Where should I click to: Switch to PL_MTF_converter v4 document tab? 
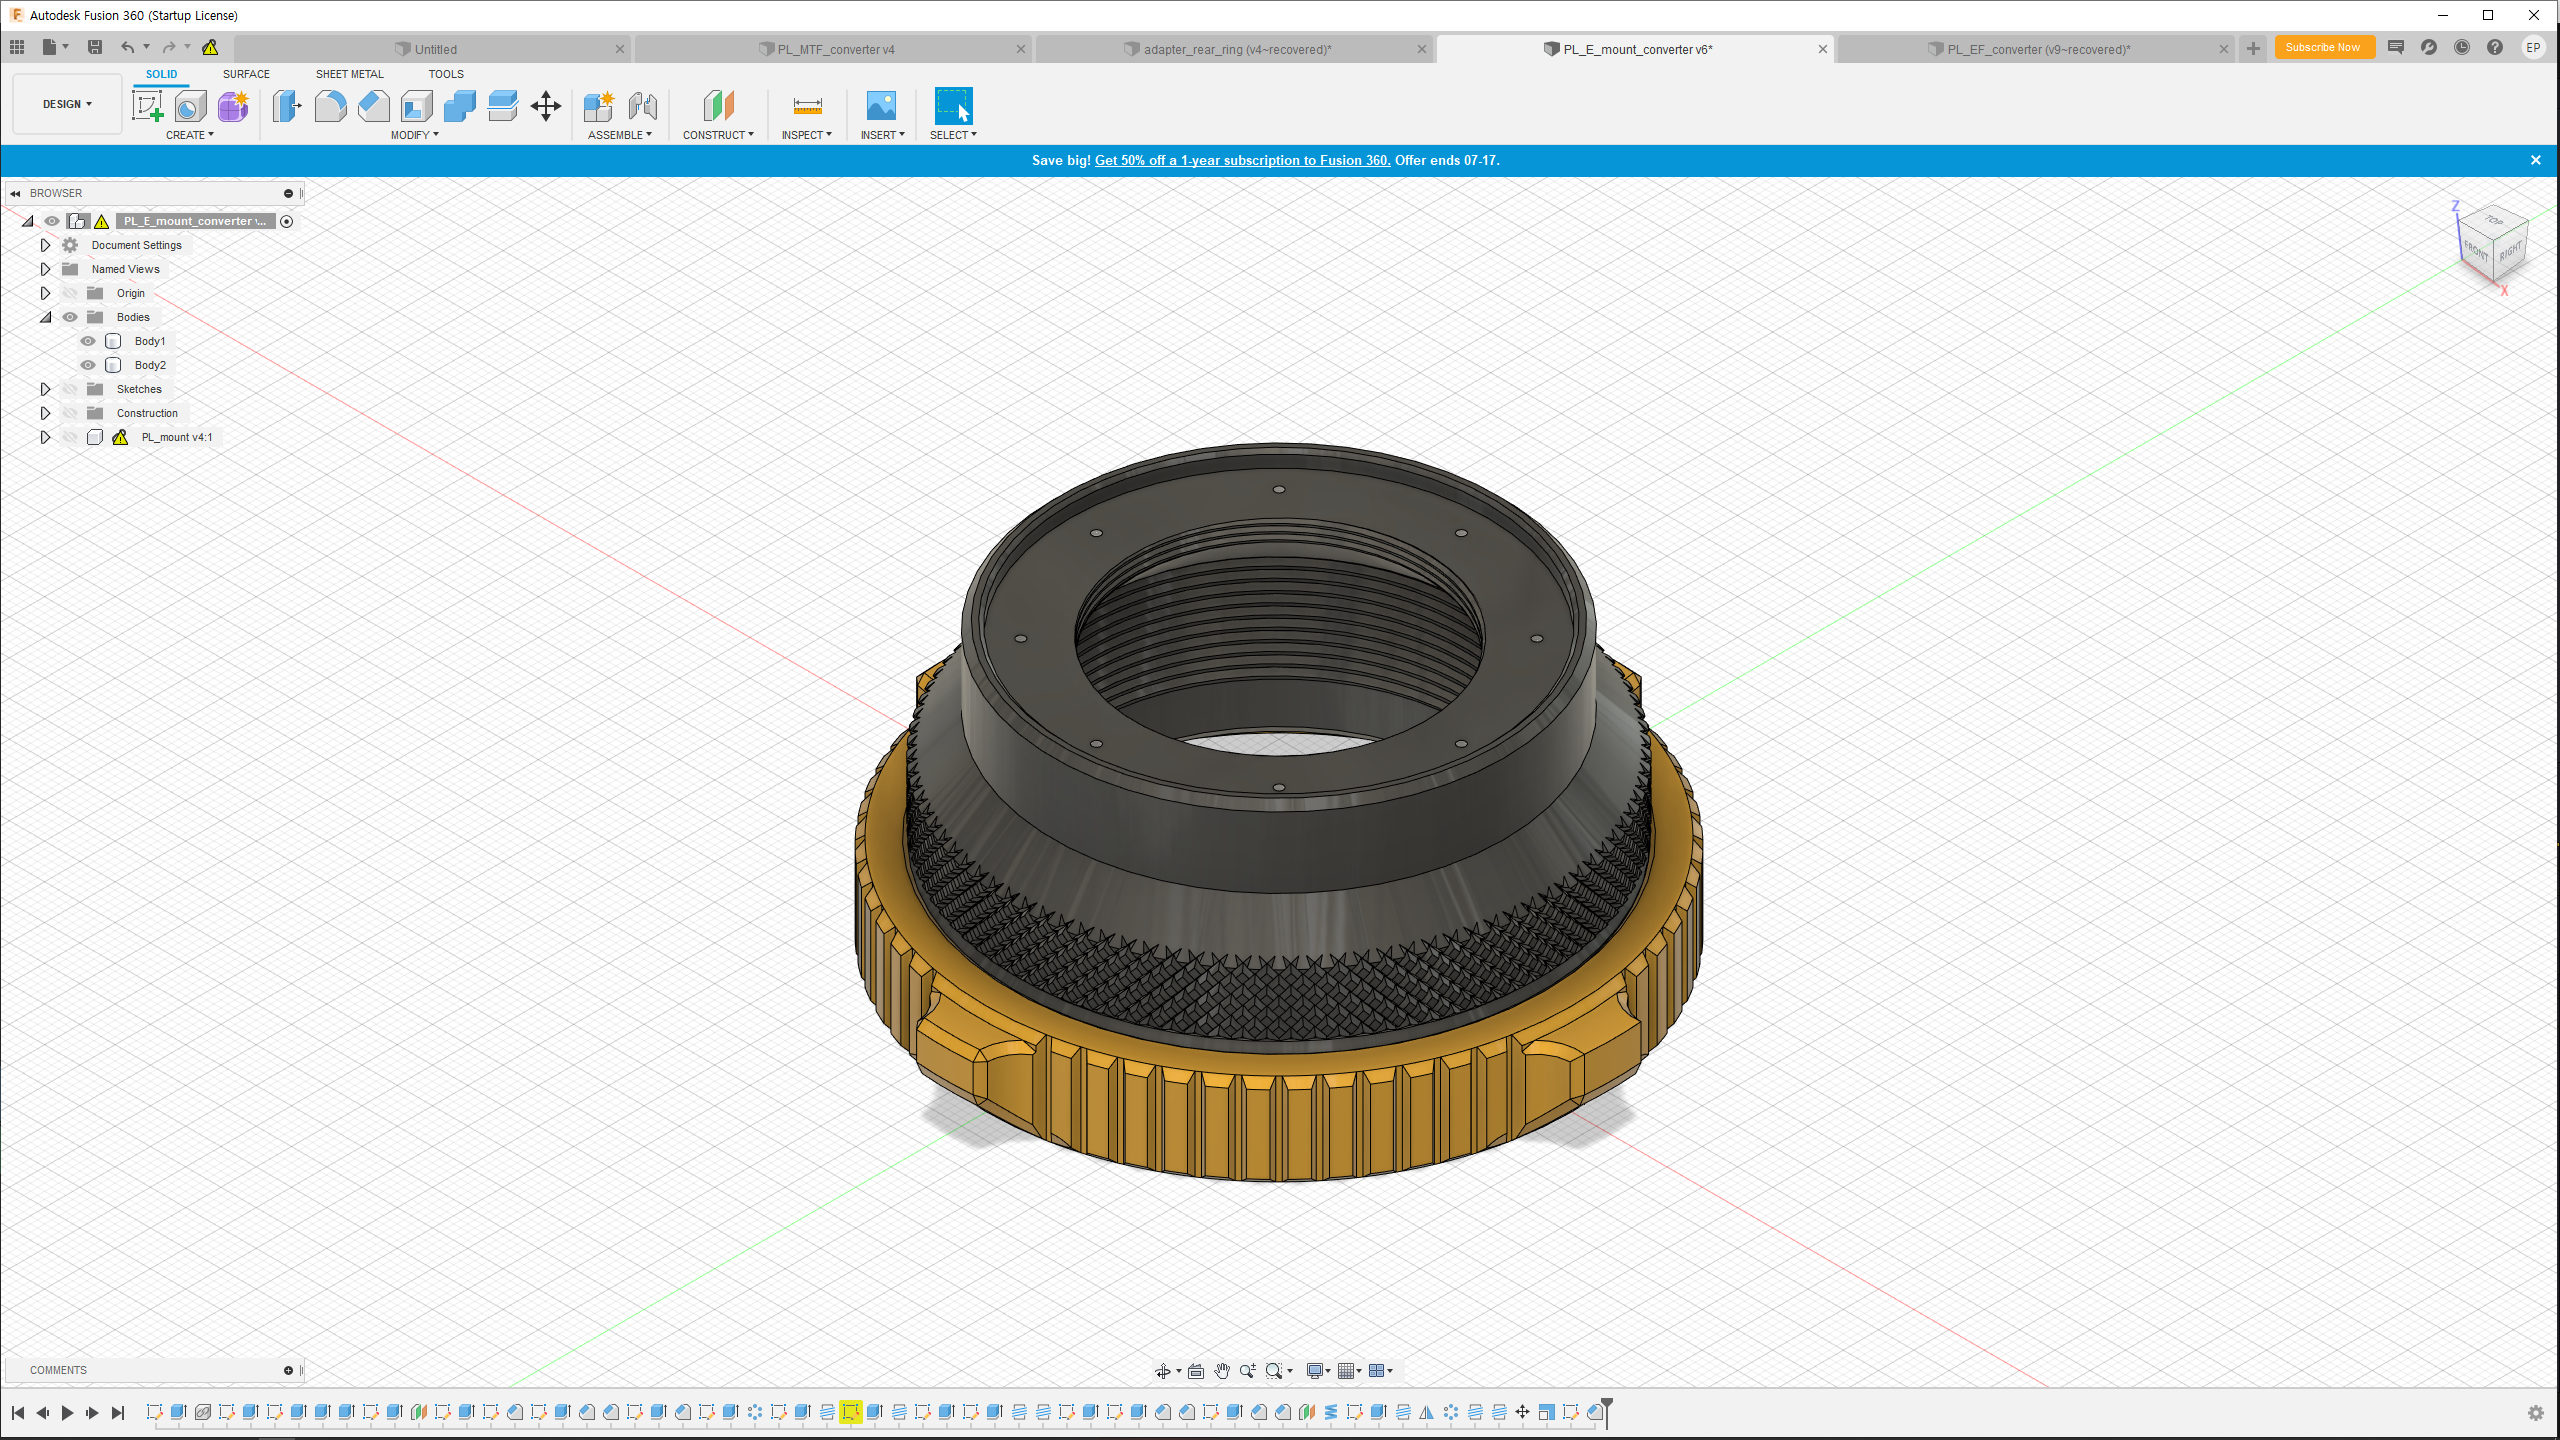pos(835,49)
